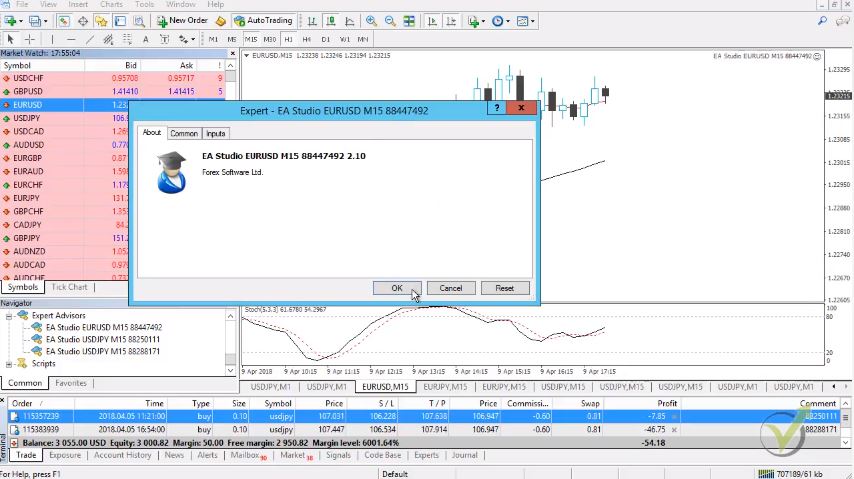Image resolution: width=854 pixels, height=479 pixels.
Task: Open the search magnifier icon at top right
Action: tap(822, 21)
